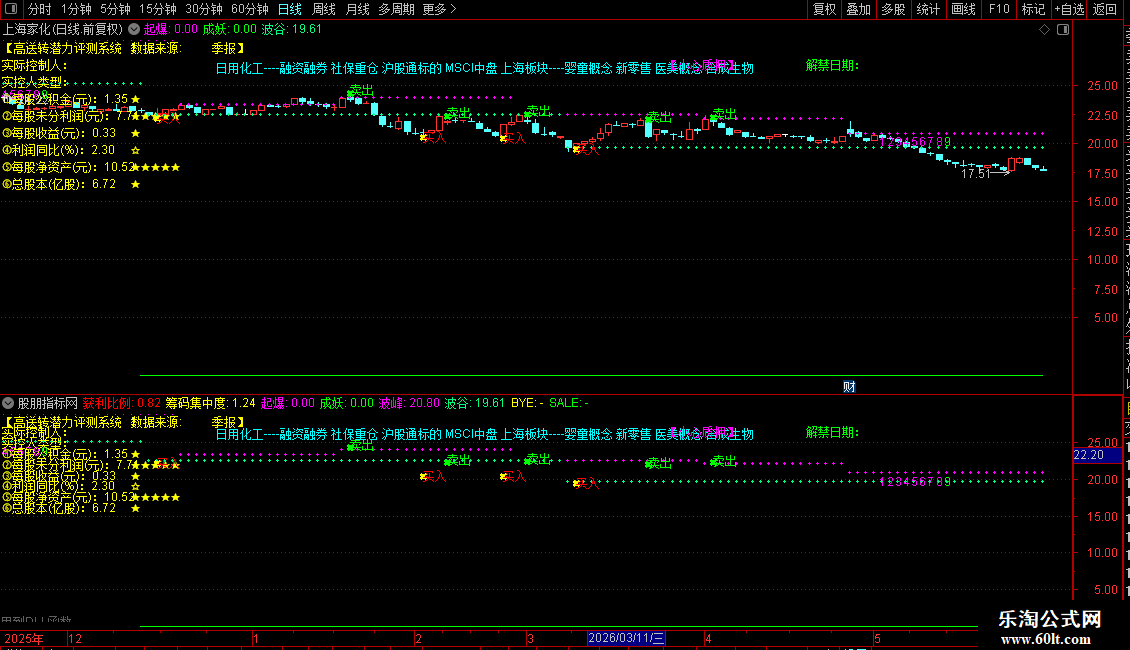Click the 筹码集中度: 1.24 readout
The height and width of the screenshot is (650, 1130).
pyautogui.click(x=210, y=404)
